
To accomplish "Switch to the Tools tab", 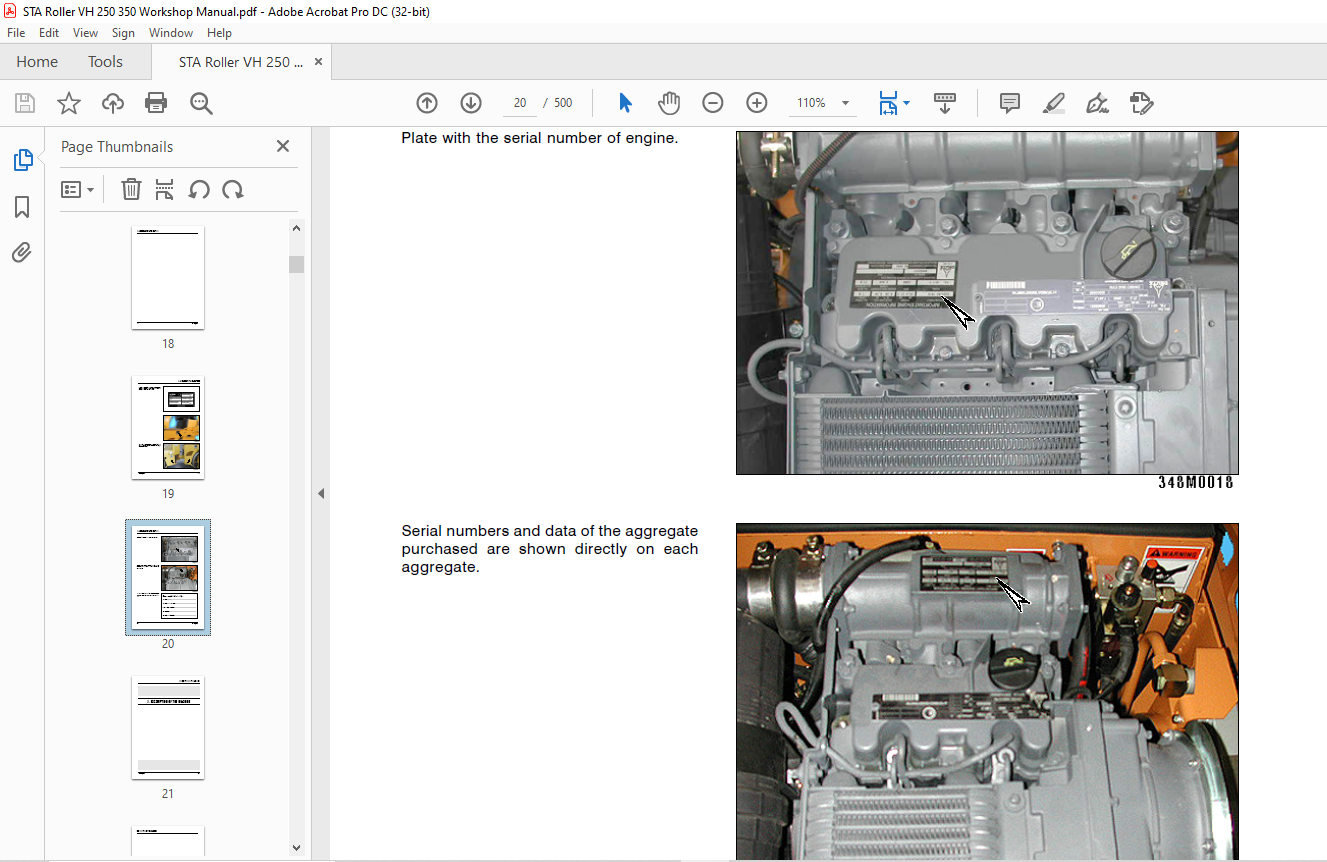I will tap(105, 62).
